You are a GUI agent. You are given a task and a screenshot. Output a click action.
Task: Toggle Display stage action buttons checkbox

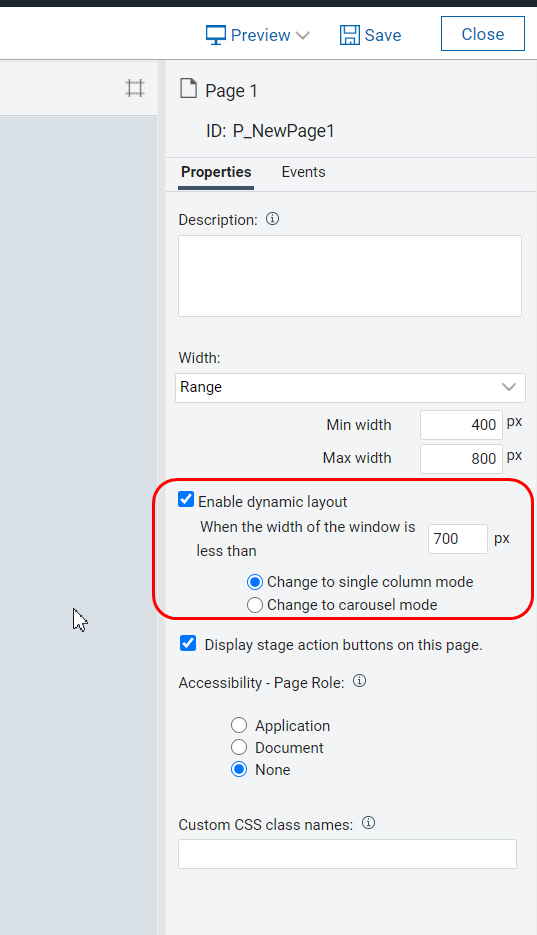point(188,643)
